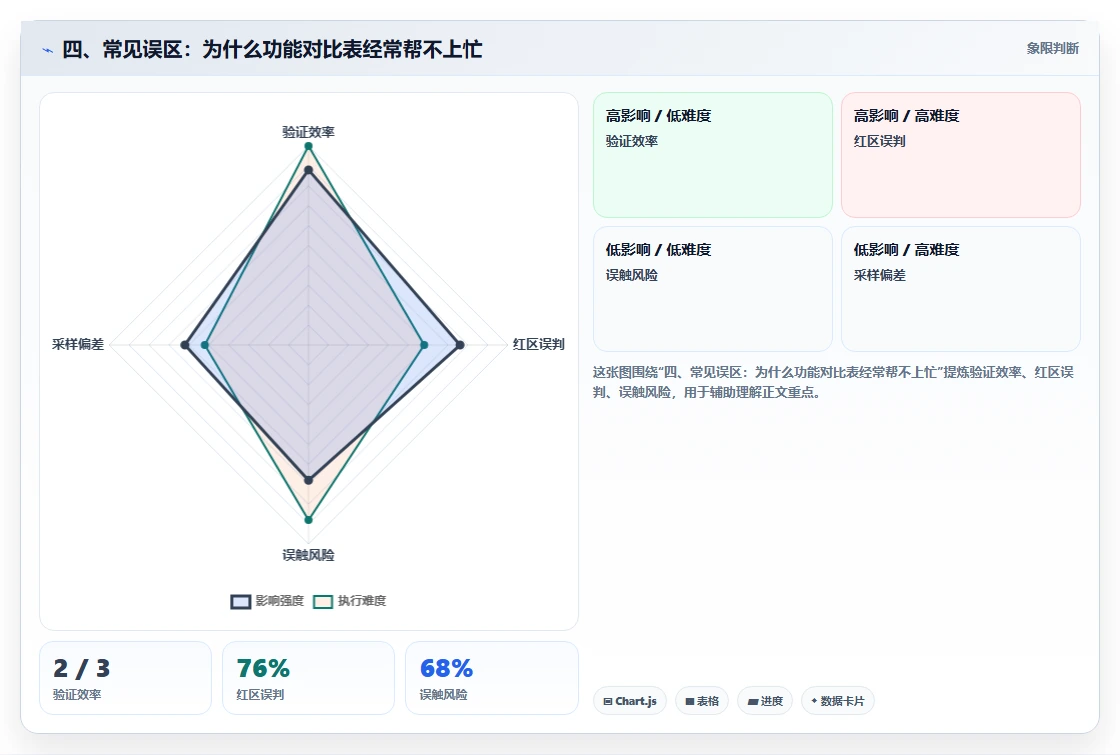The height and width of the screenshot is (755, 1120).
Task: Click the section title 四、常见误区
Action: pos(272,49)
